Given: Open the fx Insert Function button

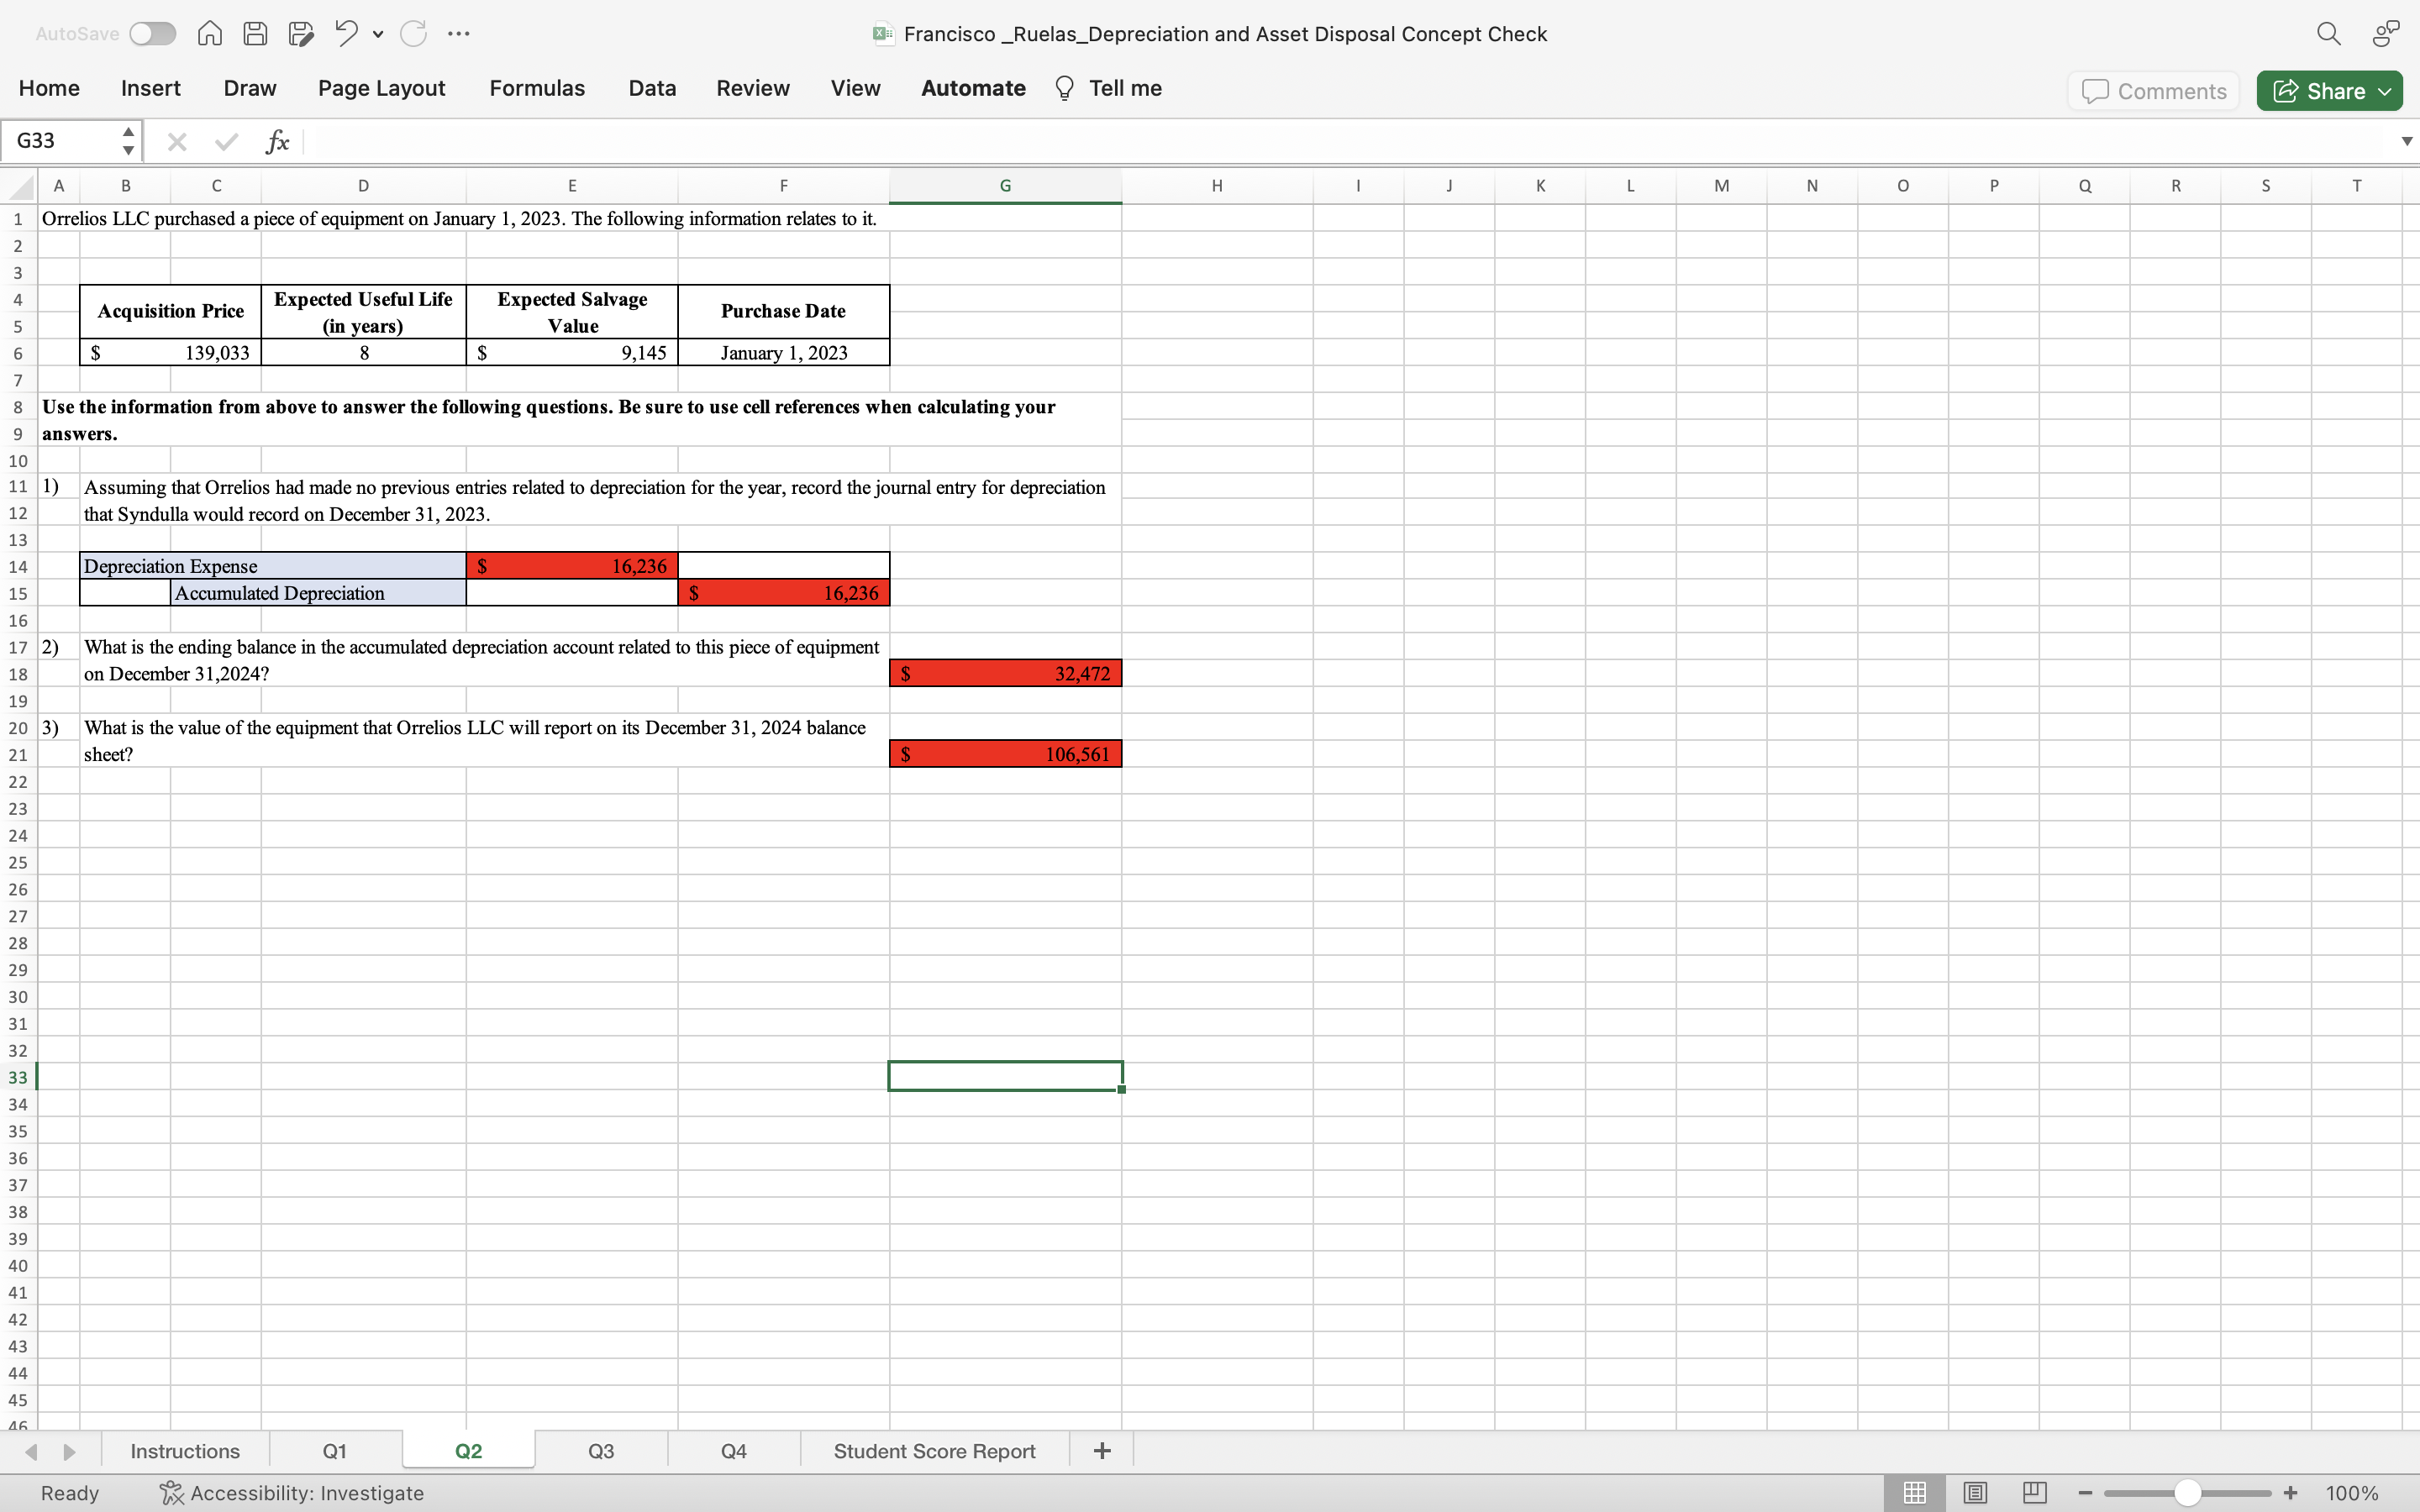Looking at the screenshot, I should (277, 141).
